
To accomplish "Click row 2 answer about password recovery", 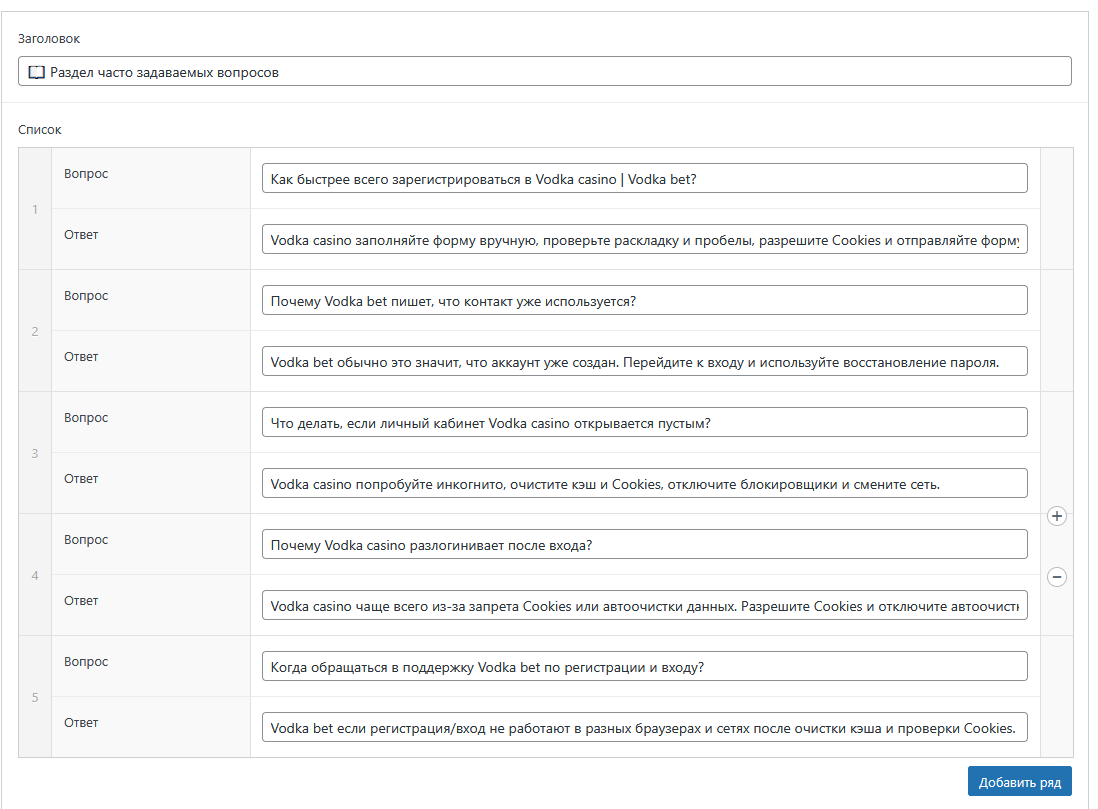I will click(x=644, y=362).
